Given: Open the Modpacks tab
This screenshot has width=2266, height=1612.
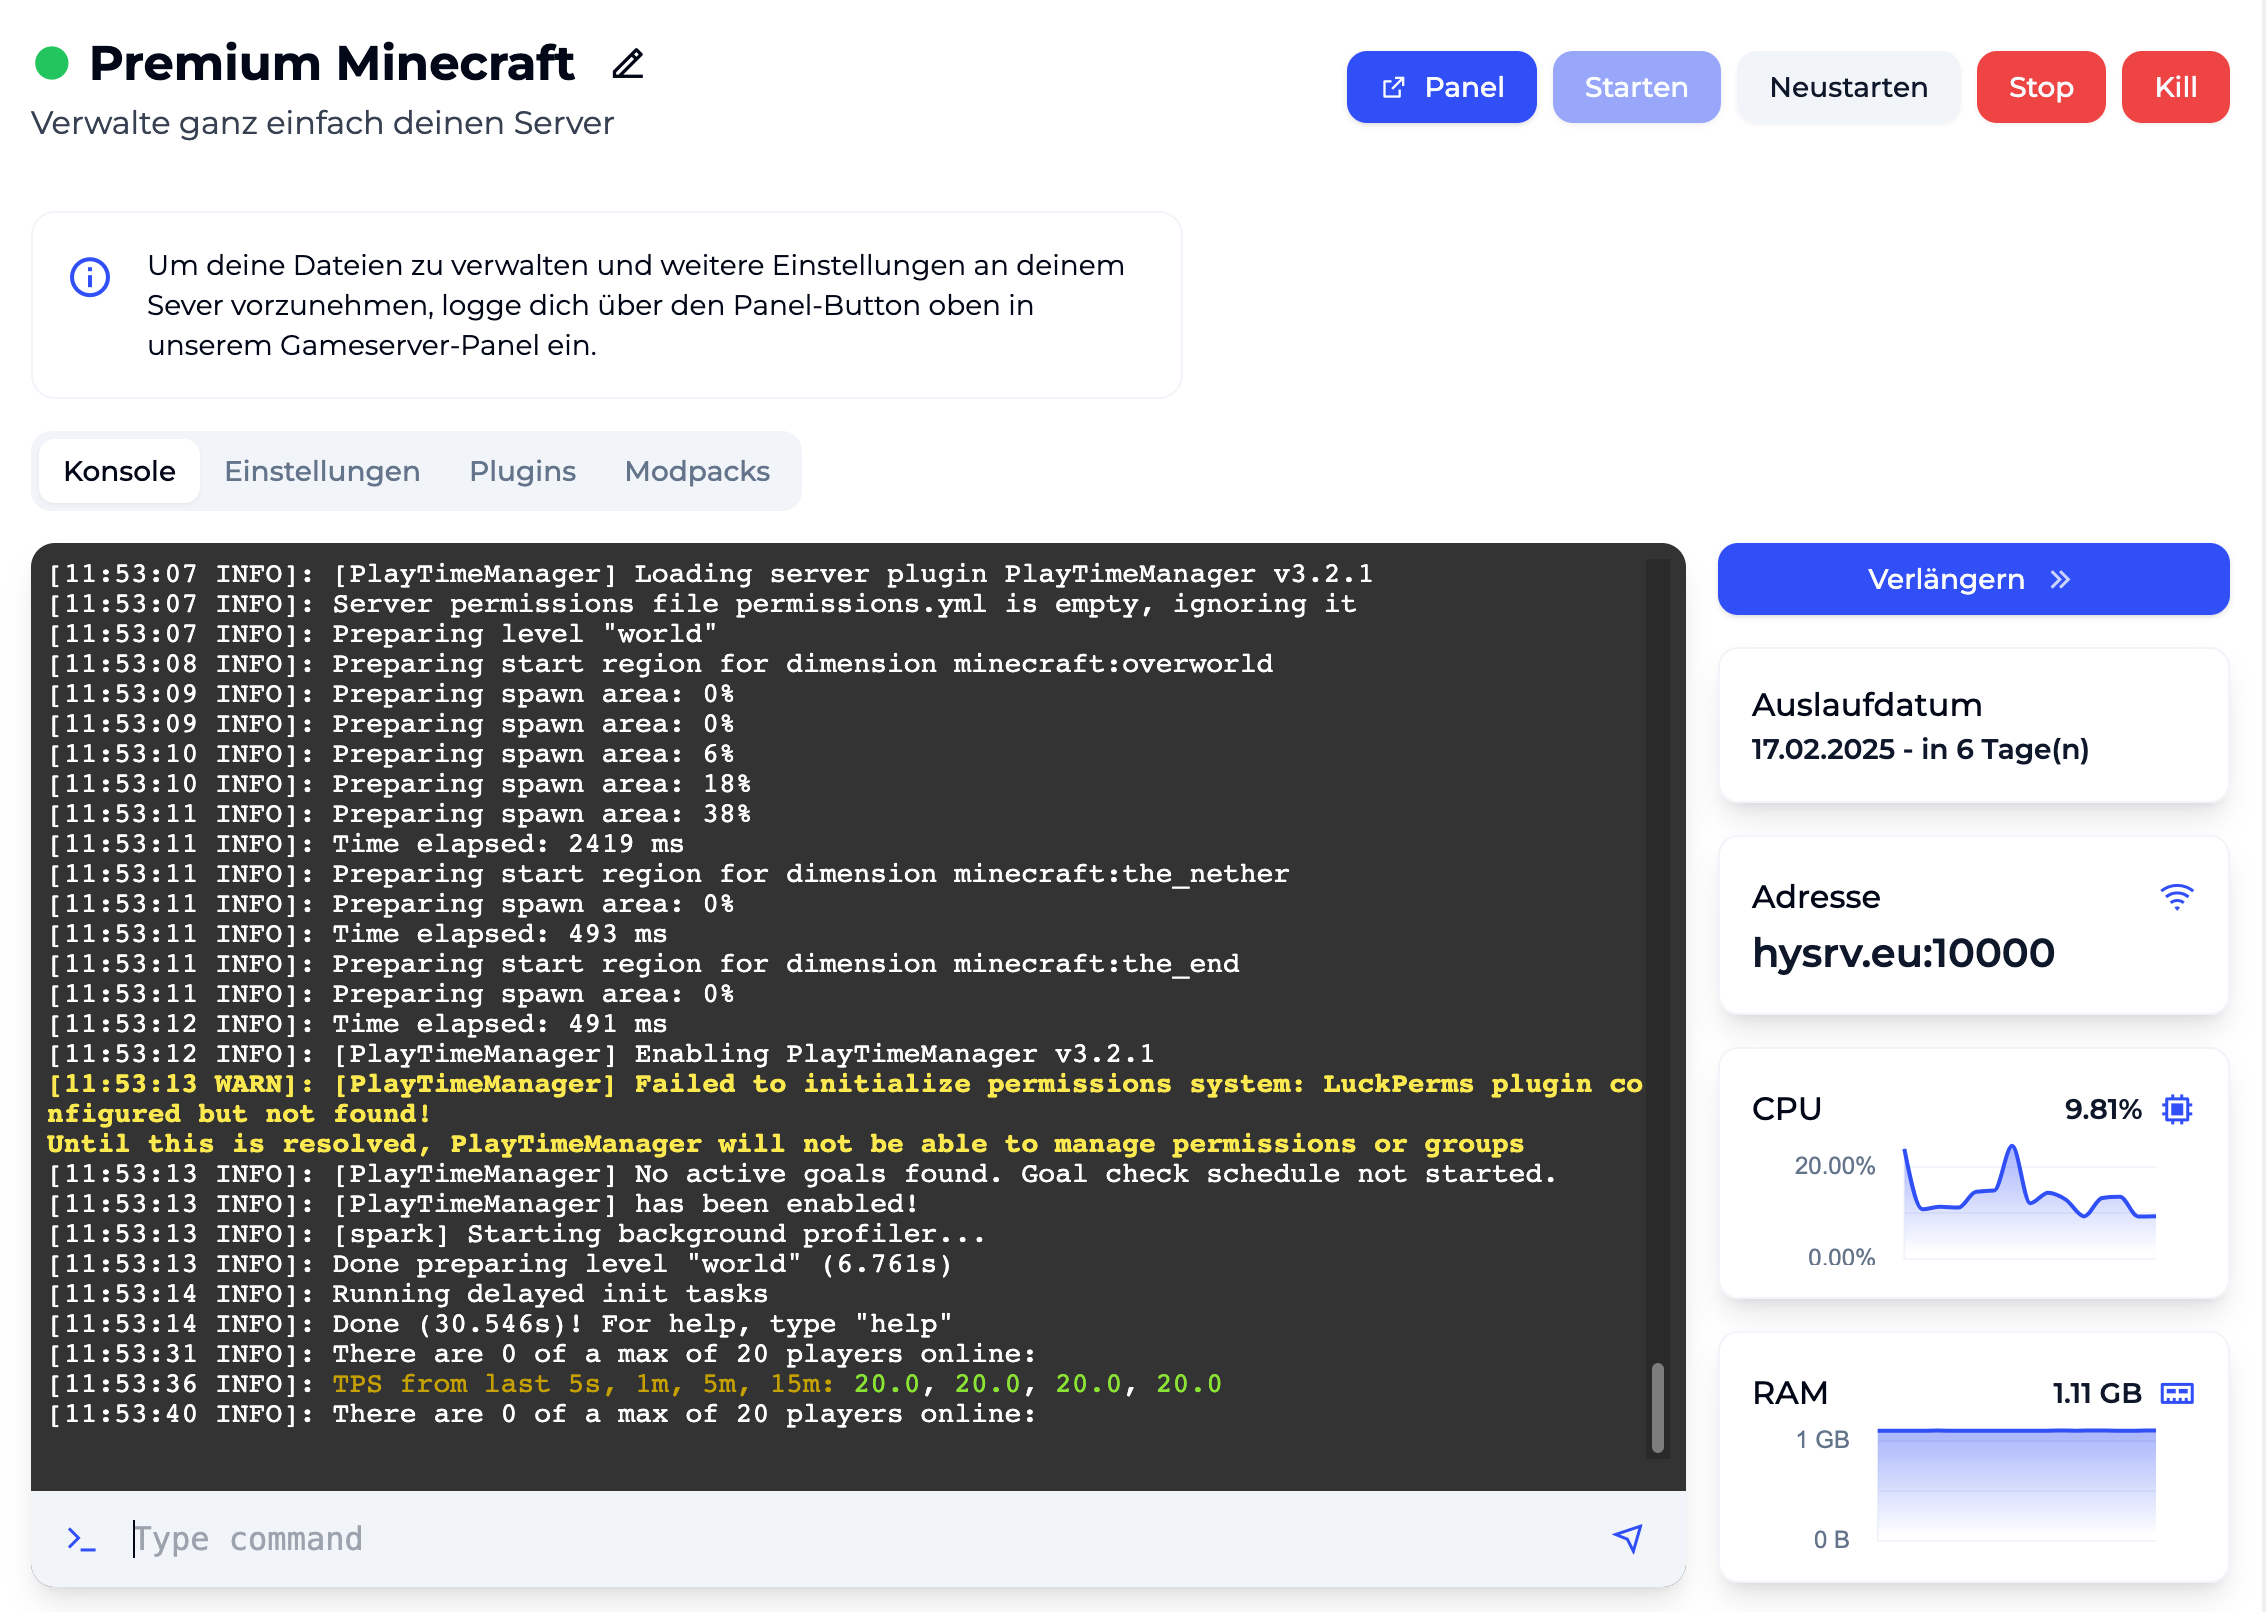Looking at the screenshot, I should 697,471.
